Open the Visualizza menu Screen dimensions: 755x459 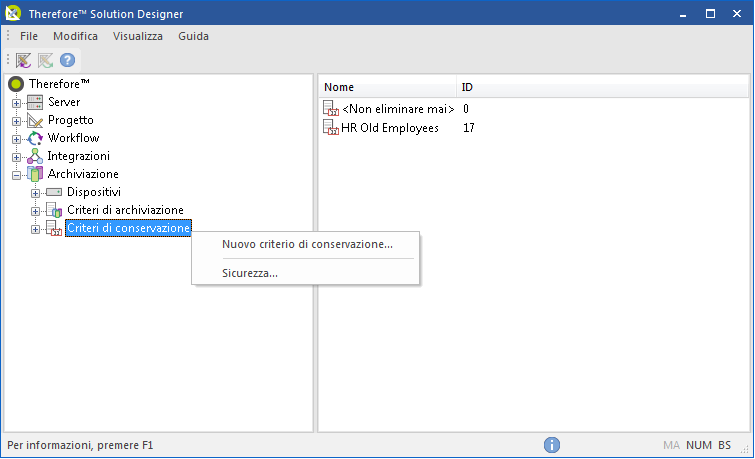pyautogui.click(x=137, y=36)
